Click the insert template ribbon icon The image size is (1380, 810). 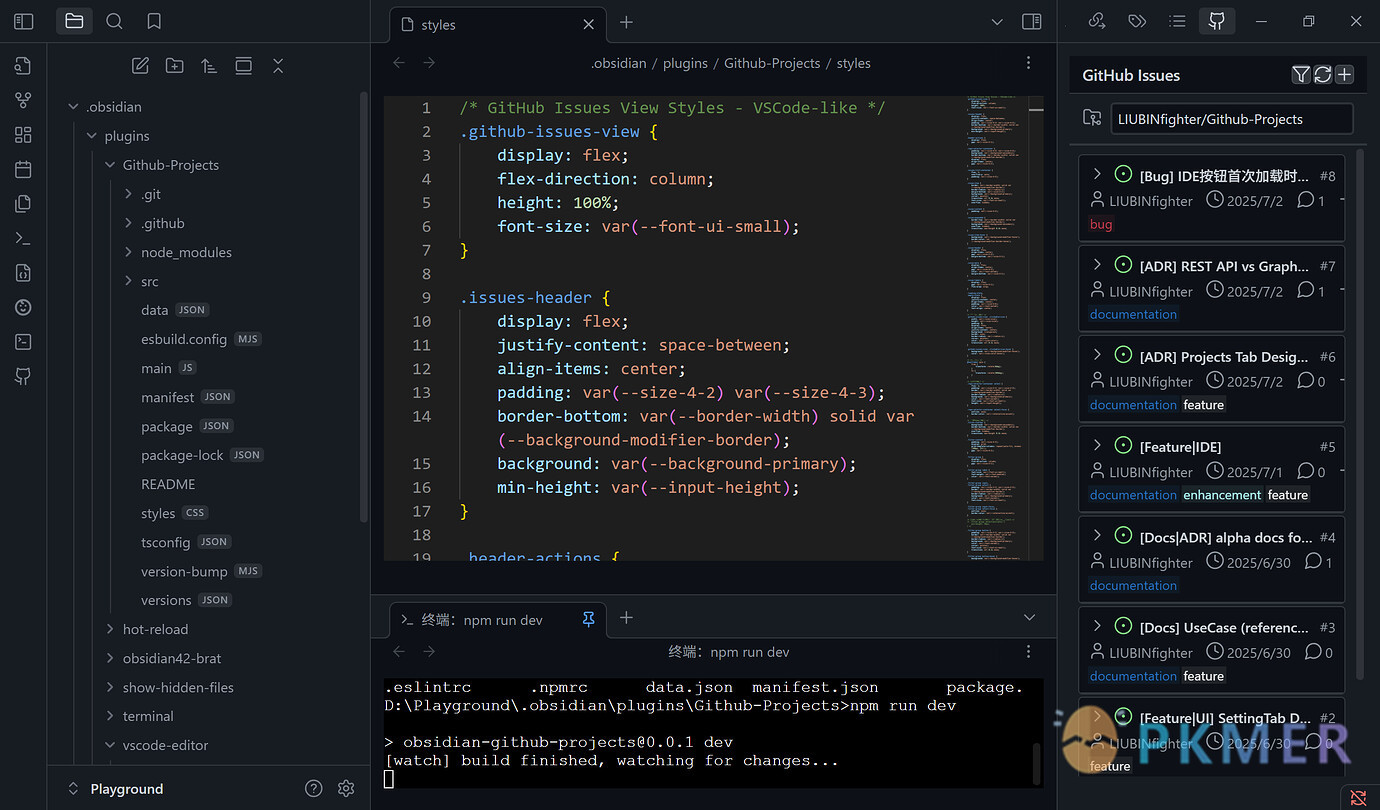23,204
